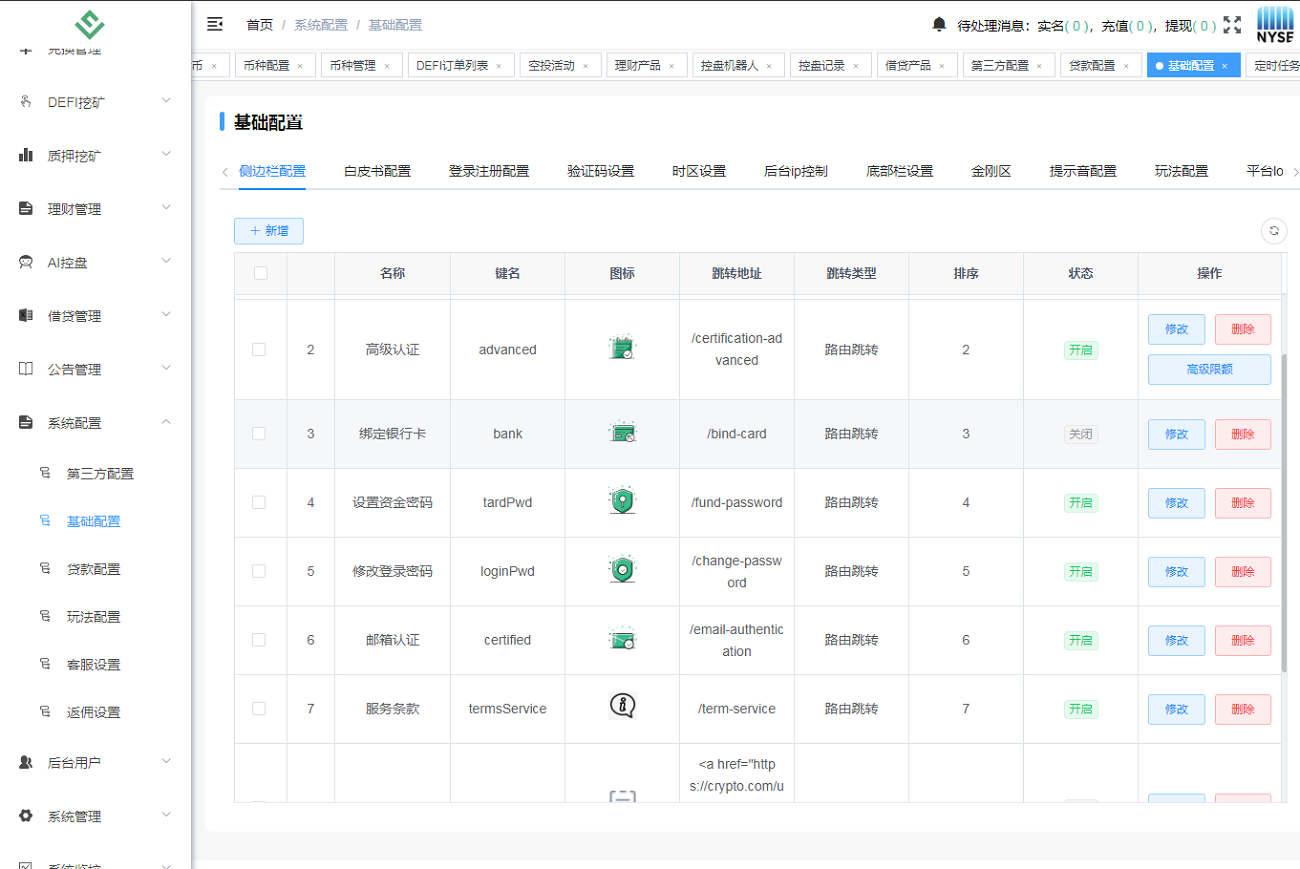Close the 币种配置 tab
The width and height of the screenshot is (1300, 869).
click(300, 66)
